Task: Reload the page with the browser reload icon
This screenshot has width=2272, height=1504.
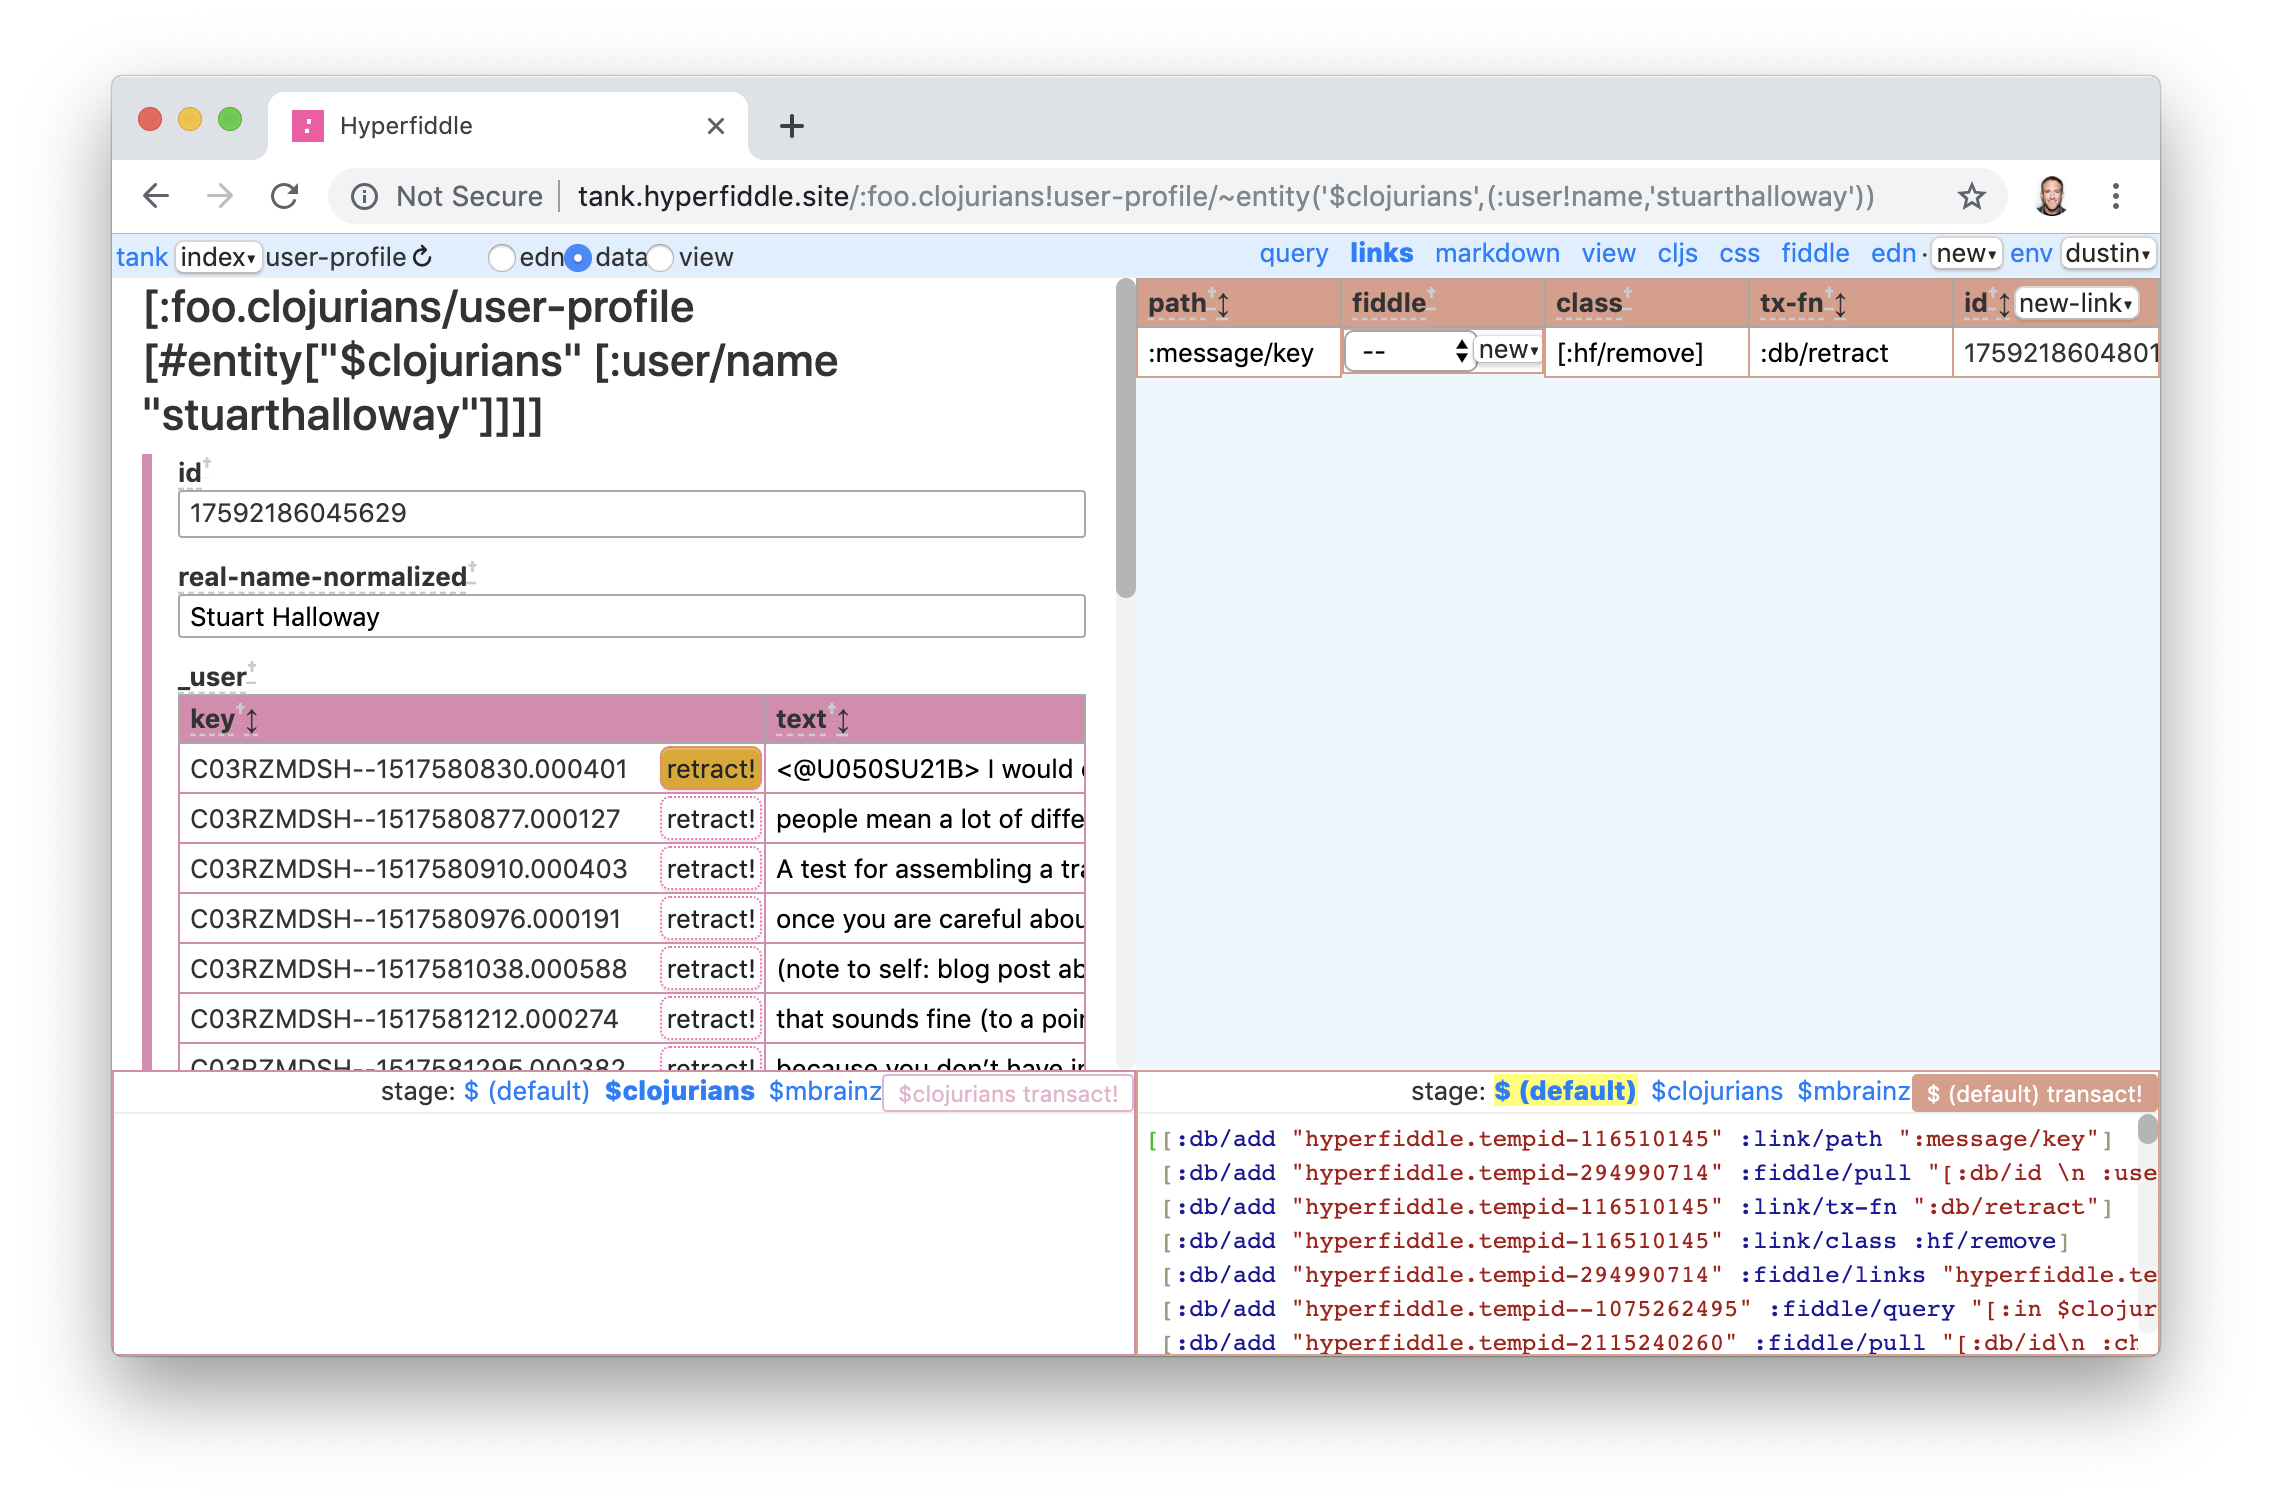Action: (x=285, y=196)
